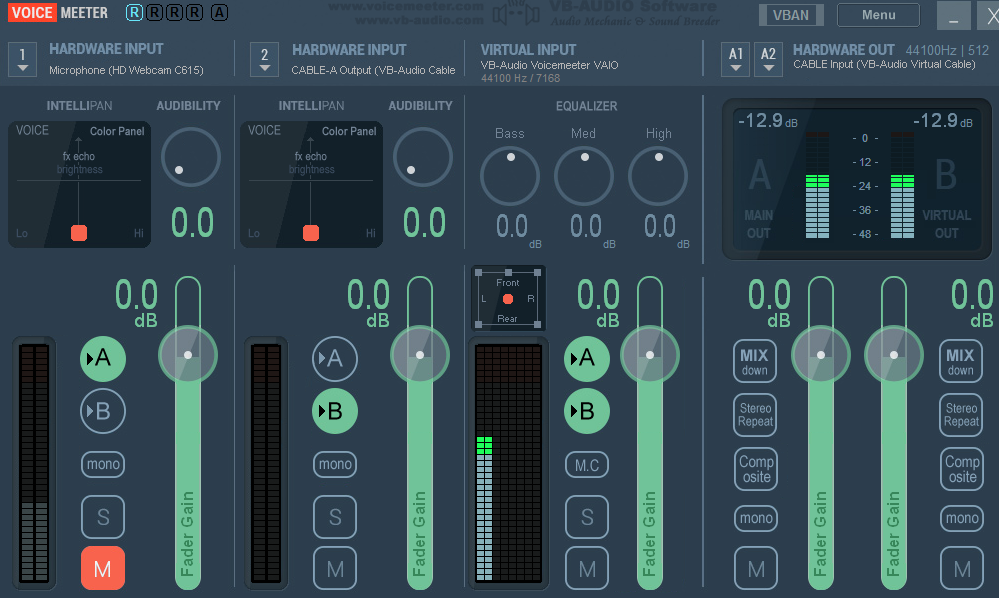Image resolution: width=999 pixels, height=598 pixels.
Task: Select MIX down mode for Main Out A
Action: pyautogui.click(x=755, y=362)
